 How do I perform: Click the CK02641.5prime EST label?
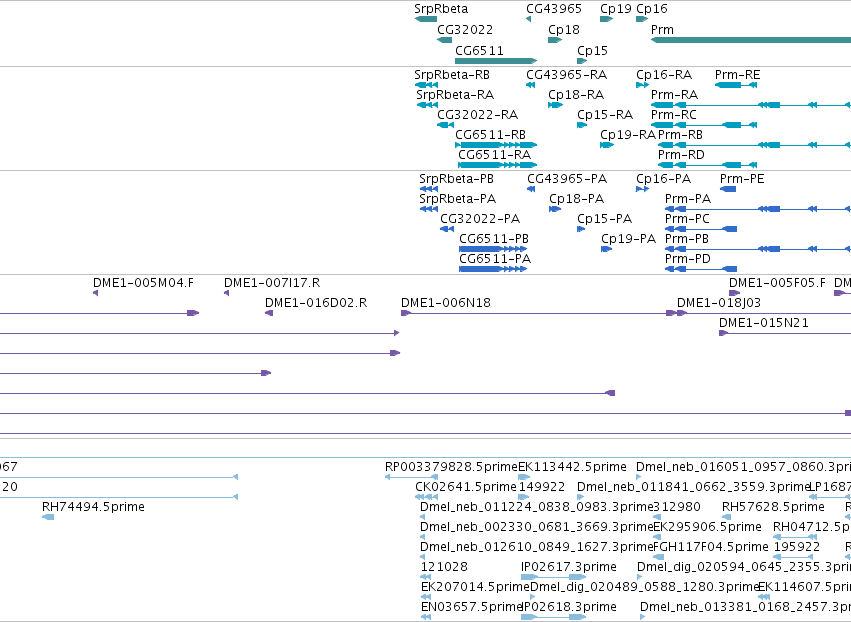(x=466, y=487)
